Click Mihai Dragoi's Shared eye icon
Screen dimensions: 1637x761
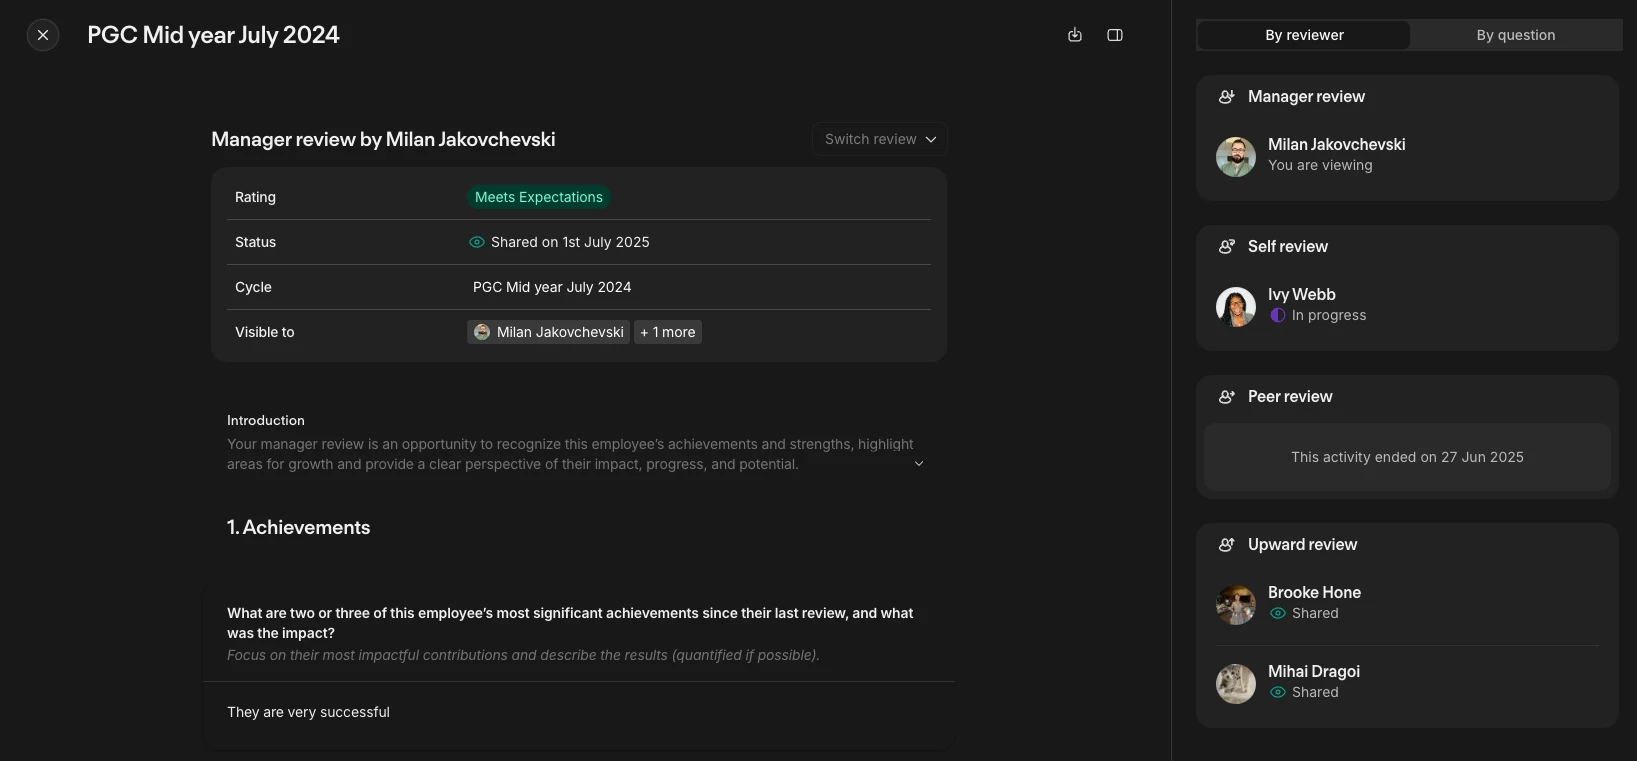point(1278,692)
